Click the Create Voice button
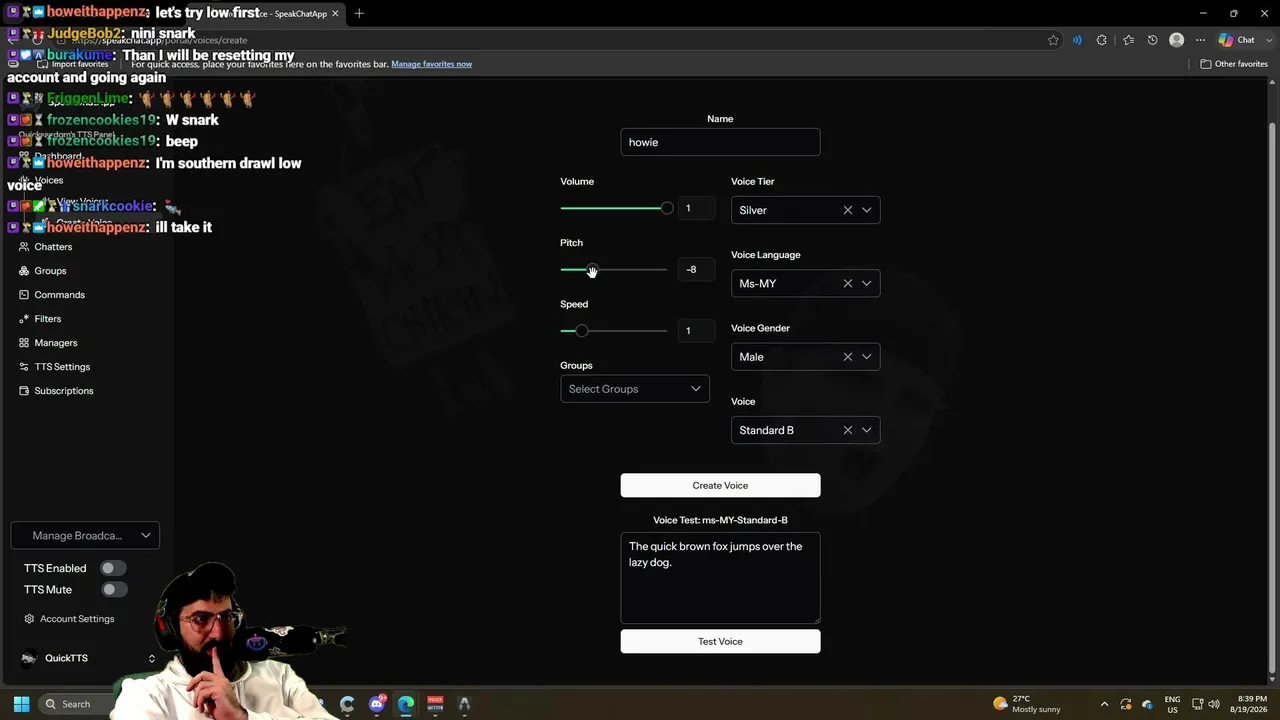The image size is (1280, 720). [720, 485]
